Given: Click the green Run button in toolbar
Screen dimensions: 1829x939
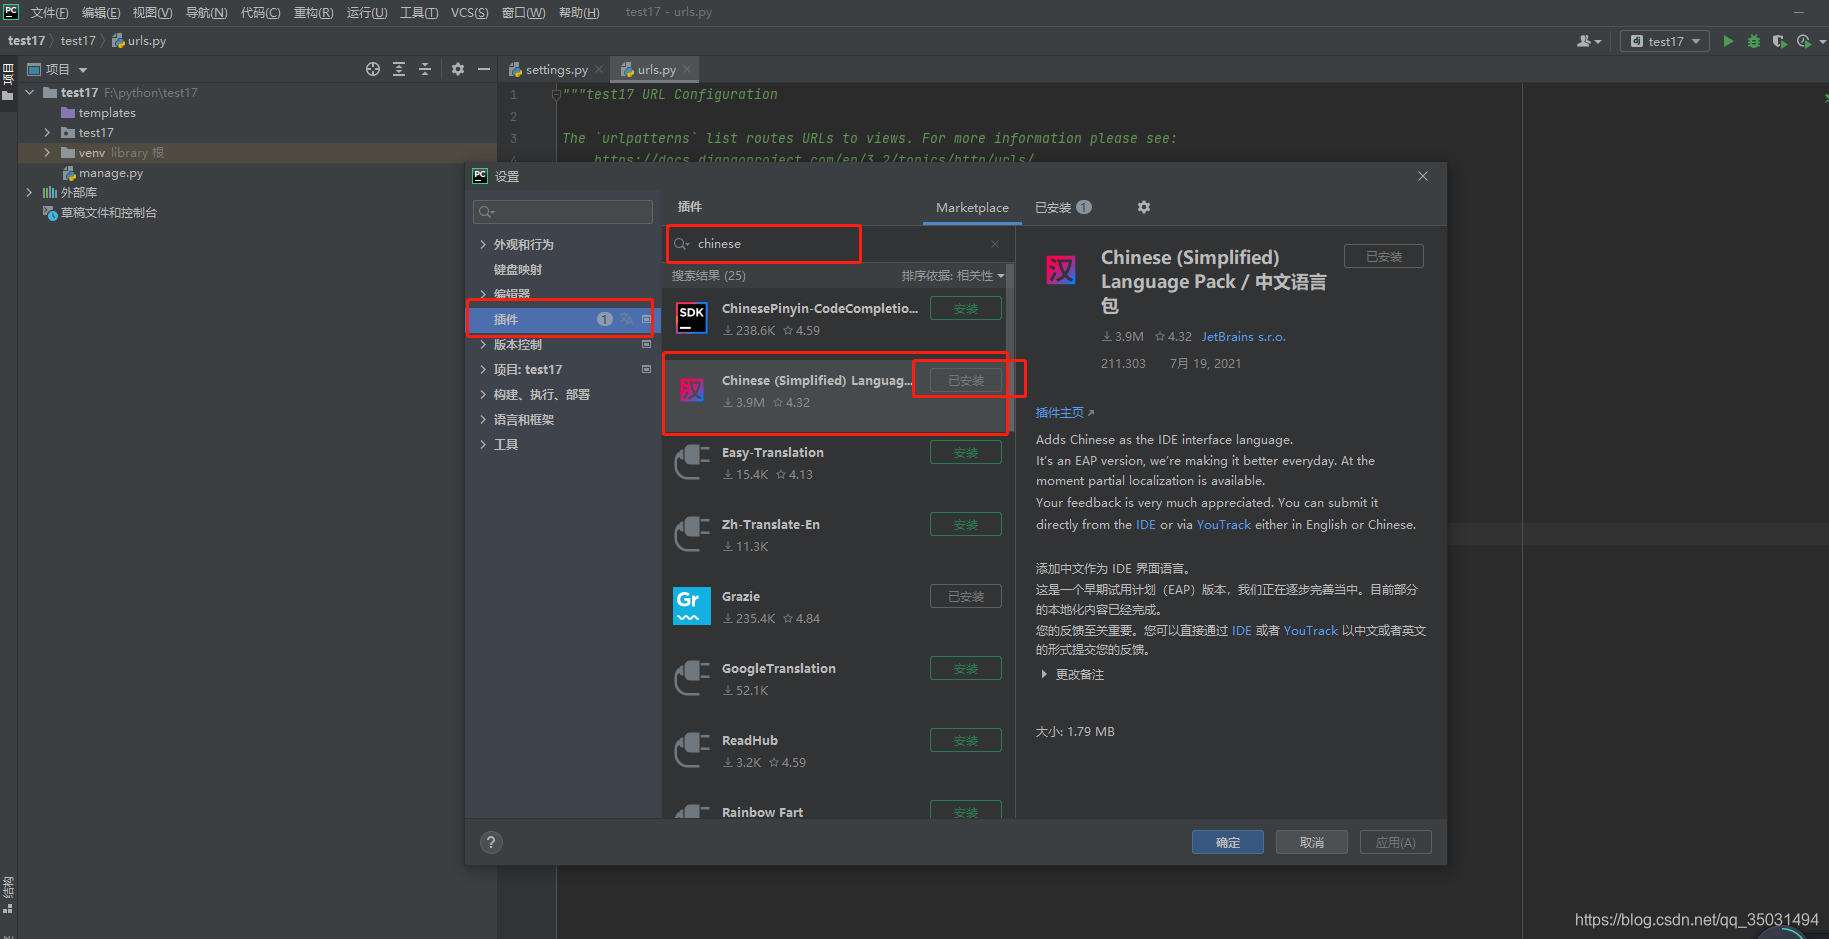Looking at the screenshot, I should (x=1728, y=41).
